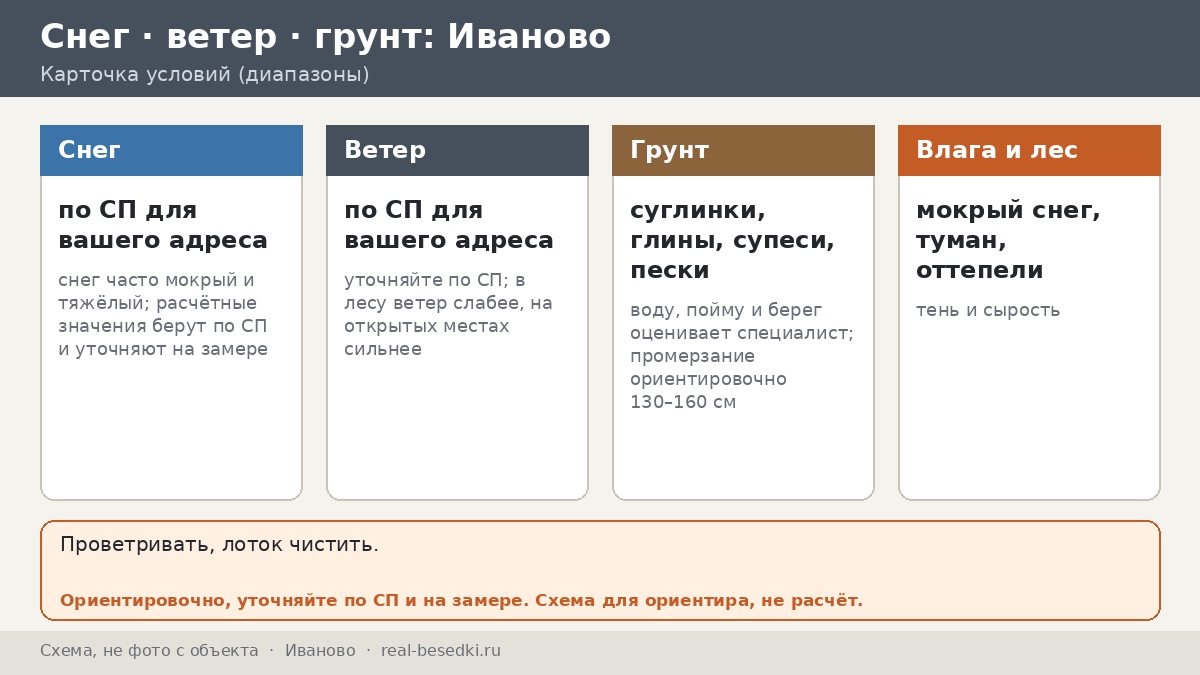Click the value '130–160 см'
The image size is (1200, 675).
[683, 402]
